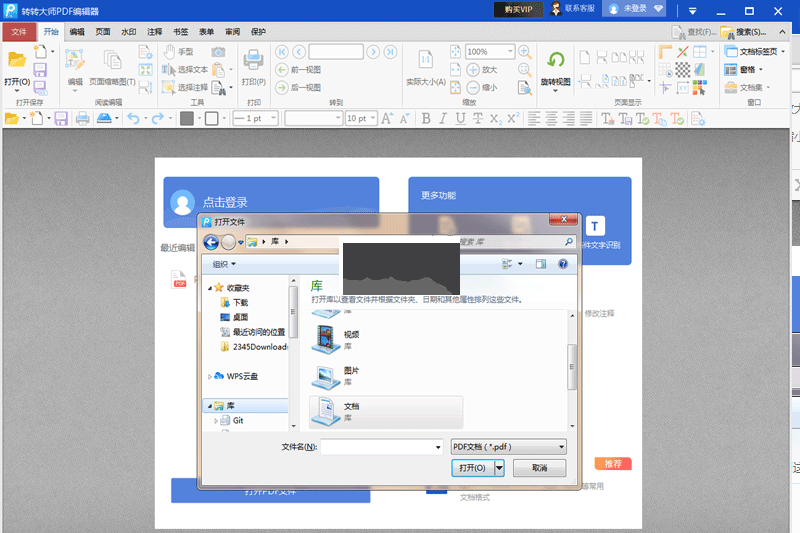
Task: Toggle underline formatting U
Action: (461, 119)
